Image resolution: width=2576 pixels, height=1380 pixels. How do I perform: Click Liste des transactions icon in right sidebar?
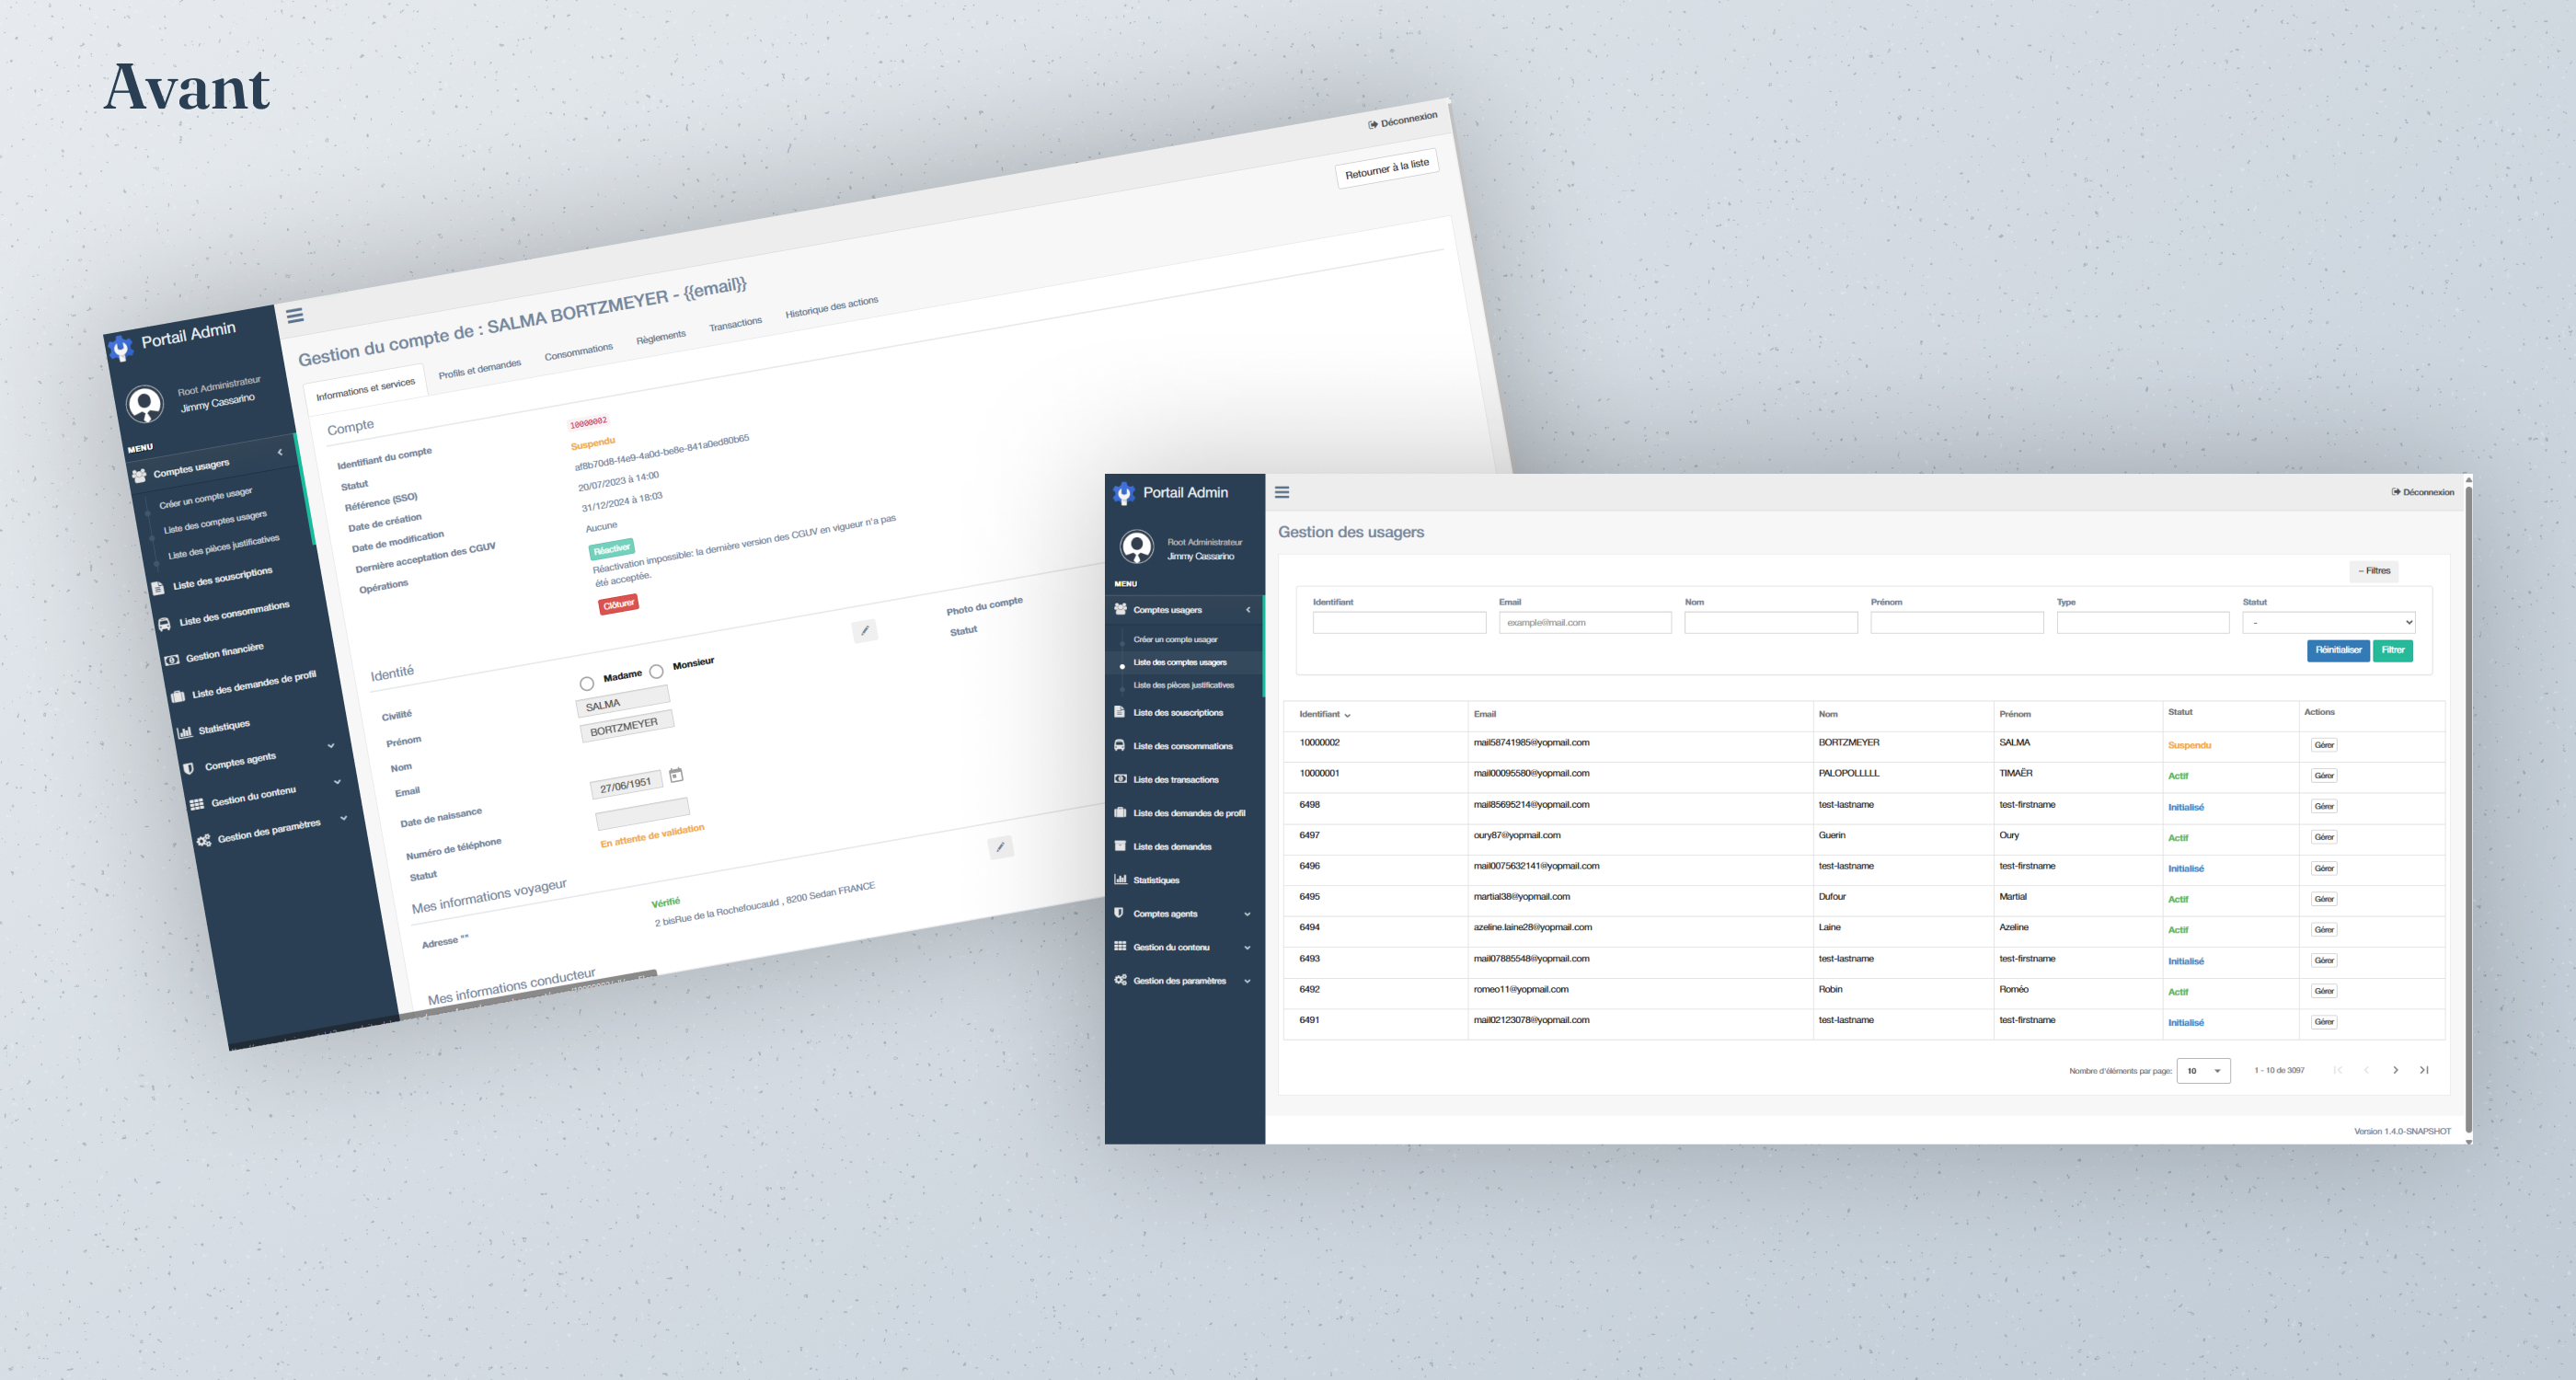[x=1120, y=779]
